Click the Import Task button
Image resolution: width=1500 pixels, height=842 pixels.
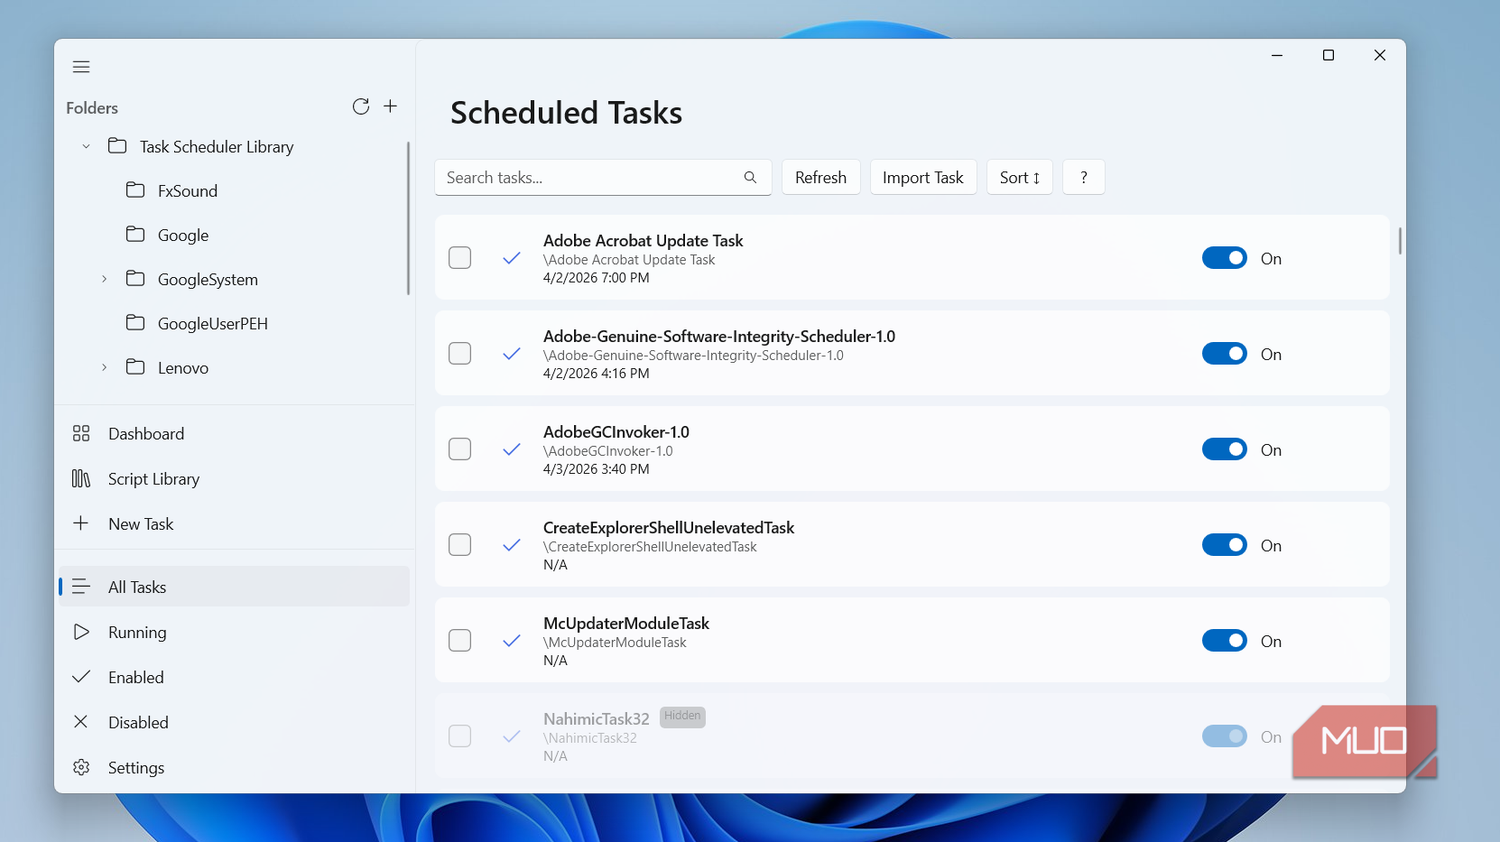(x=923, y=177)
